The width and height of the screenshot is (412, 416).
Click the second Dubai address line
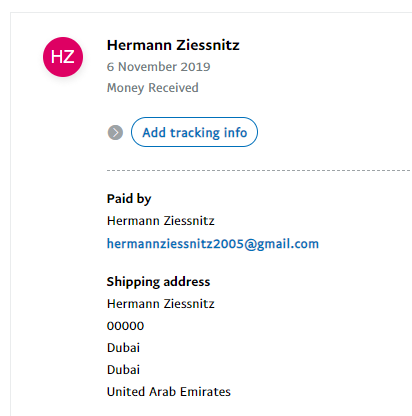point(123,370)
